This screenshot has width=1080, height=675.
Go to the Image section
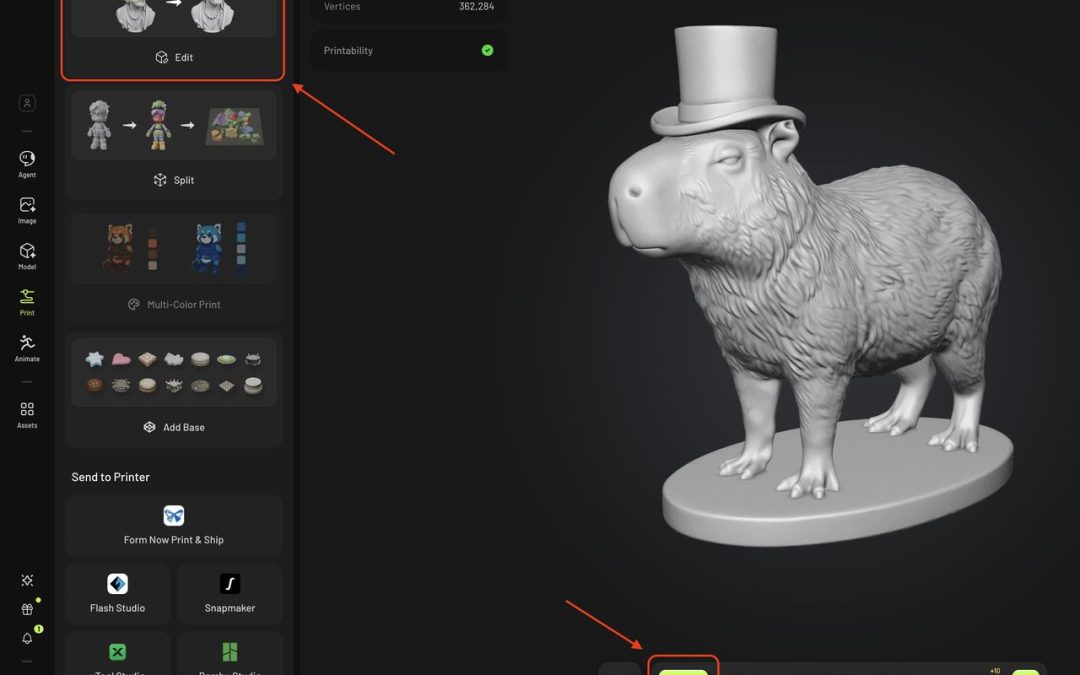(27, 210)
